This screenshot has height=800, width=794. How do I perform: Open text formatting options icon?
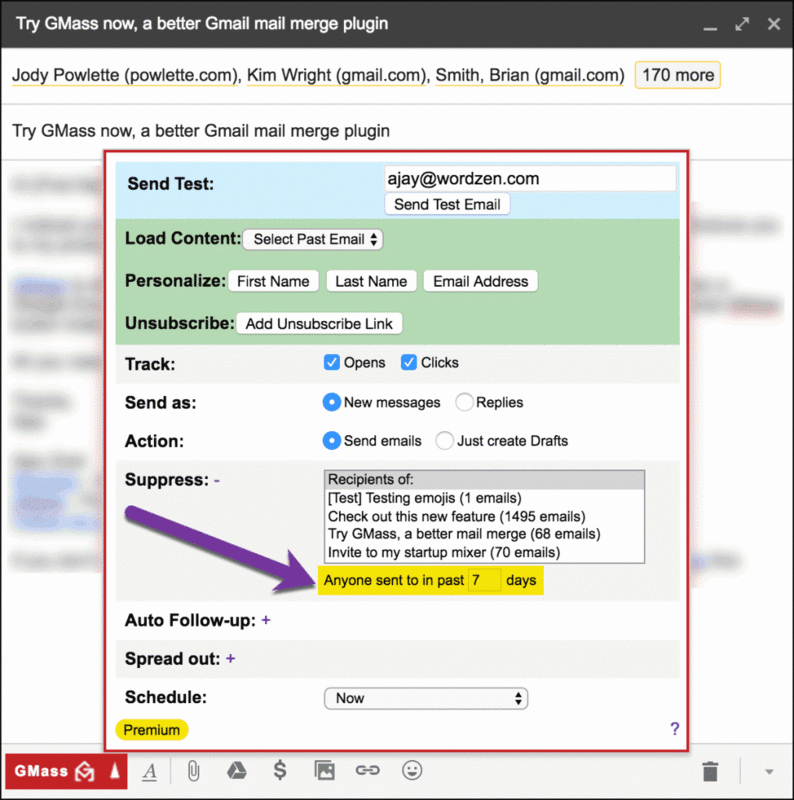149,771
